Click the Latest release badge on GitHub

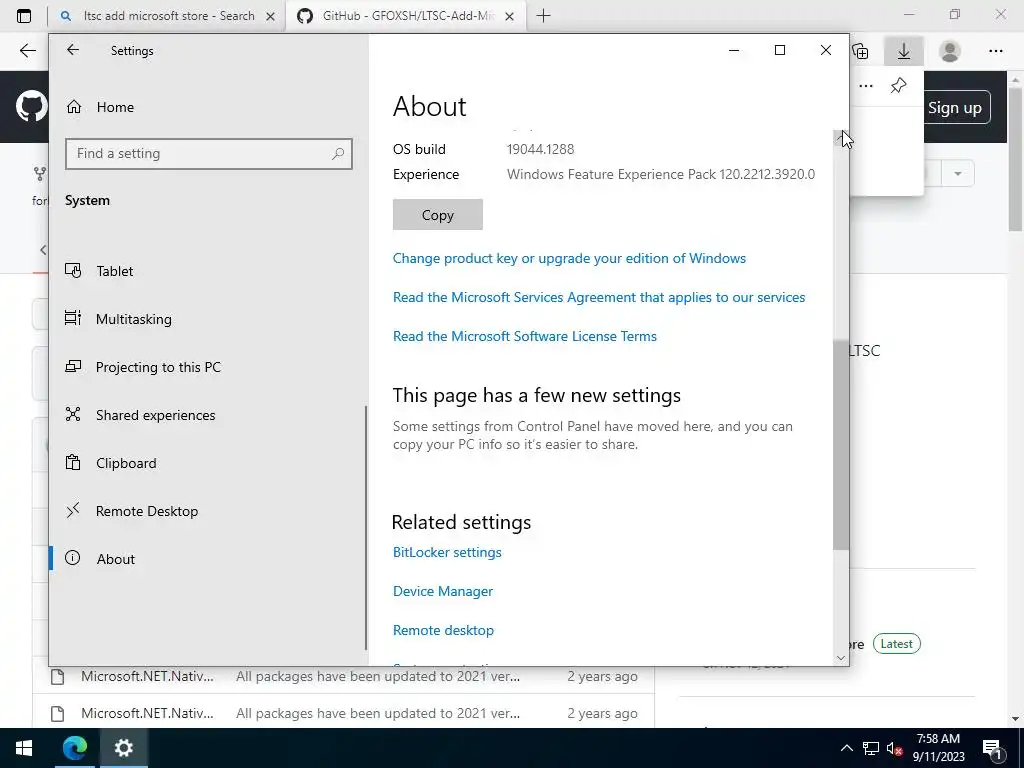coord(896,644)
